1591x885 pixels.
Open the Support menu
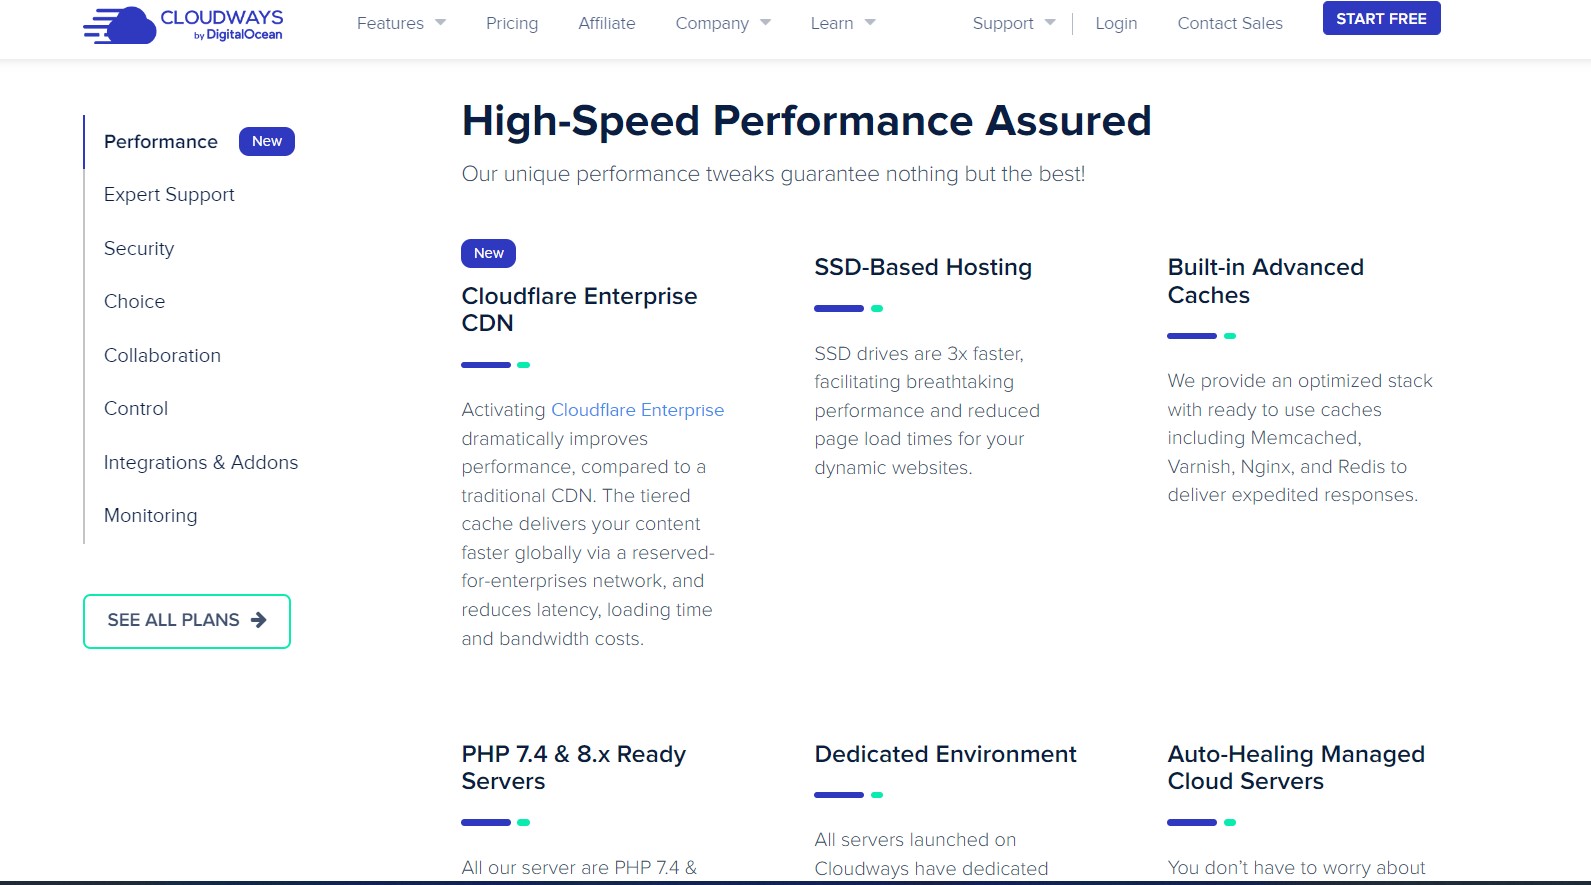click(x=1003, y=23)
